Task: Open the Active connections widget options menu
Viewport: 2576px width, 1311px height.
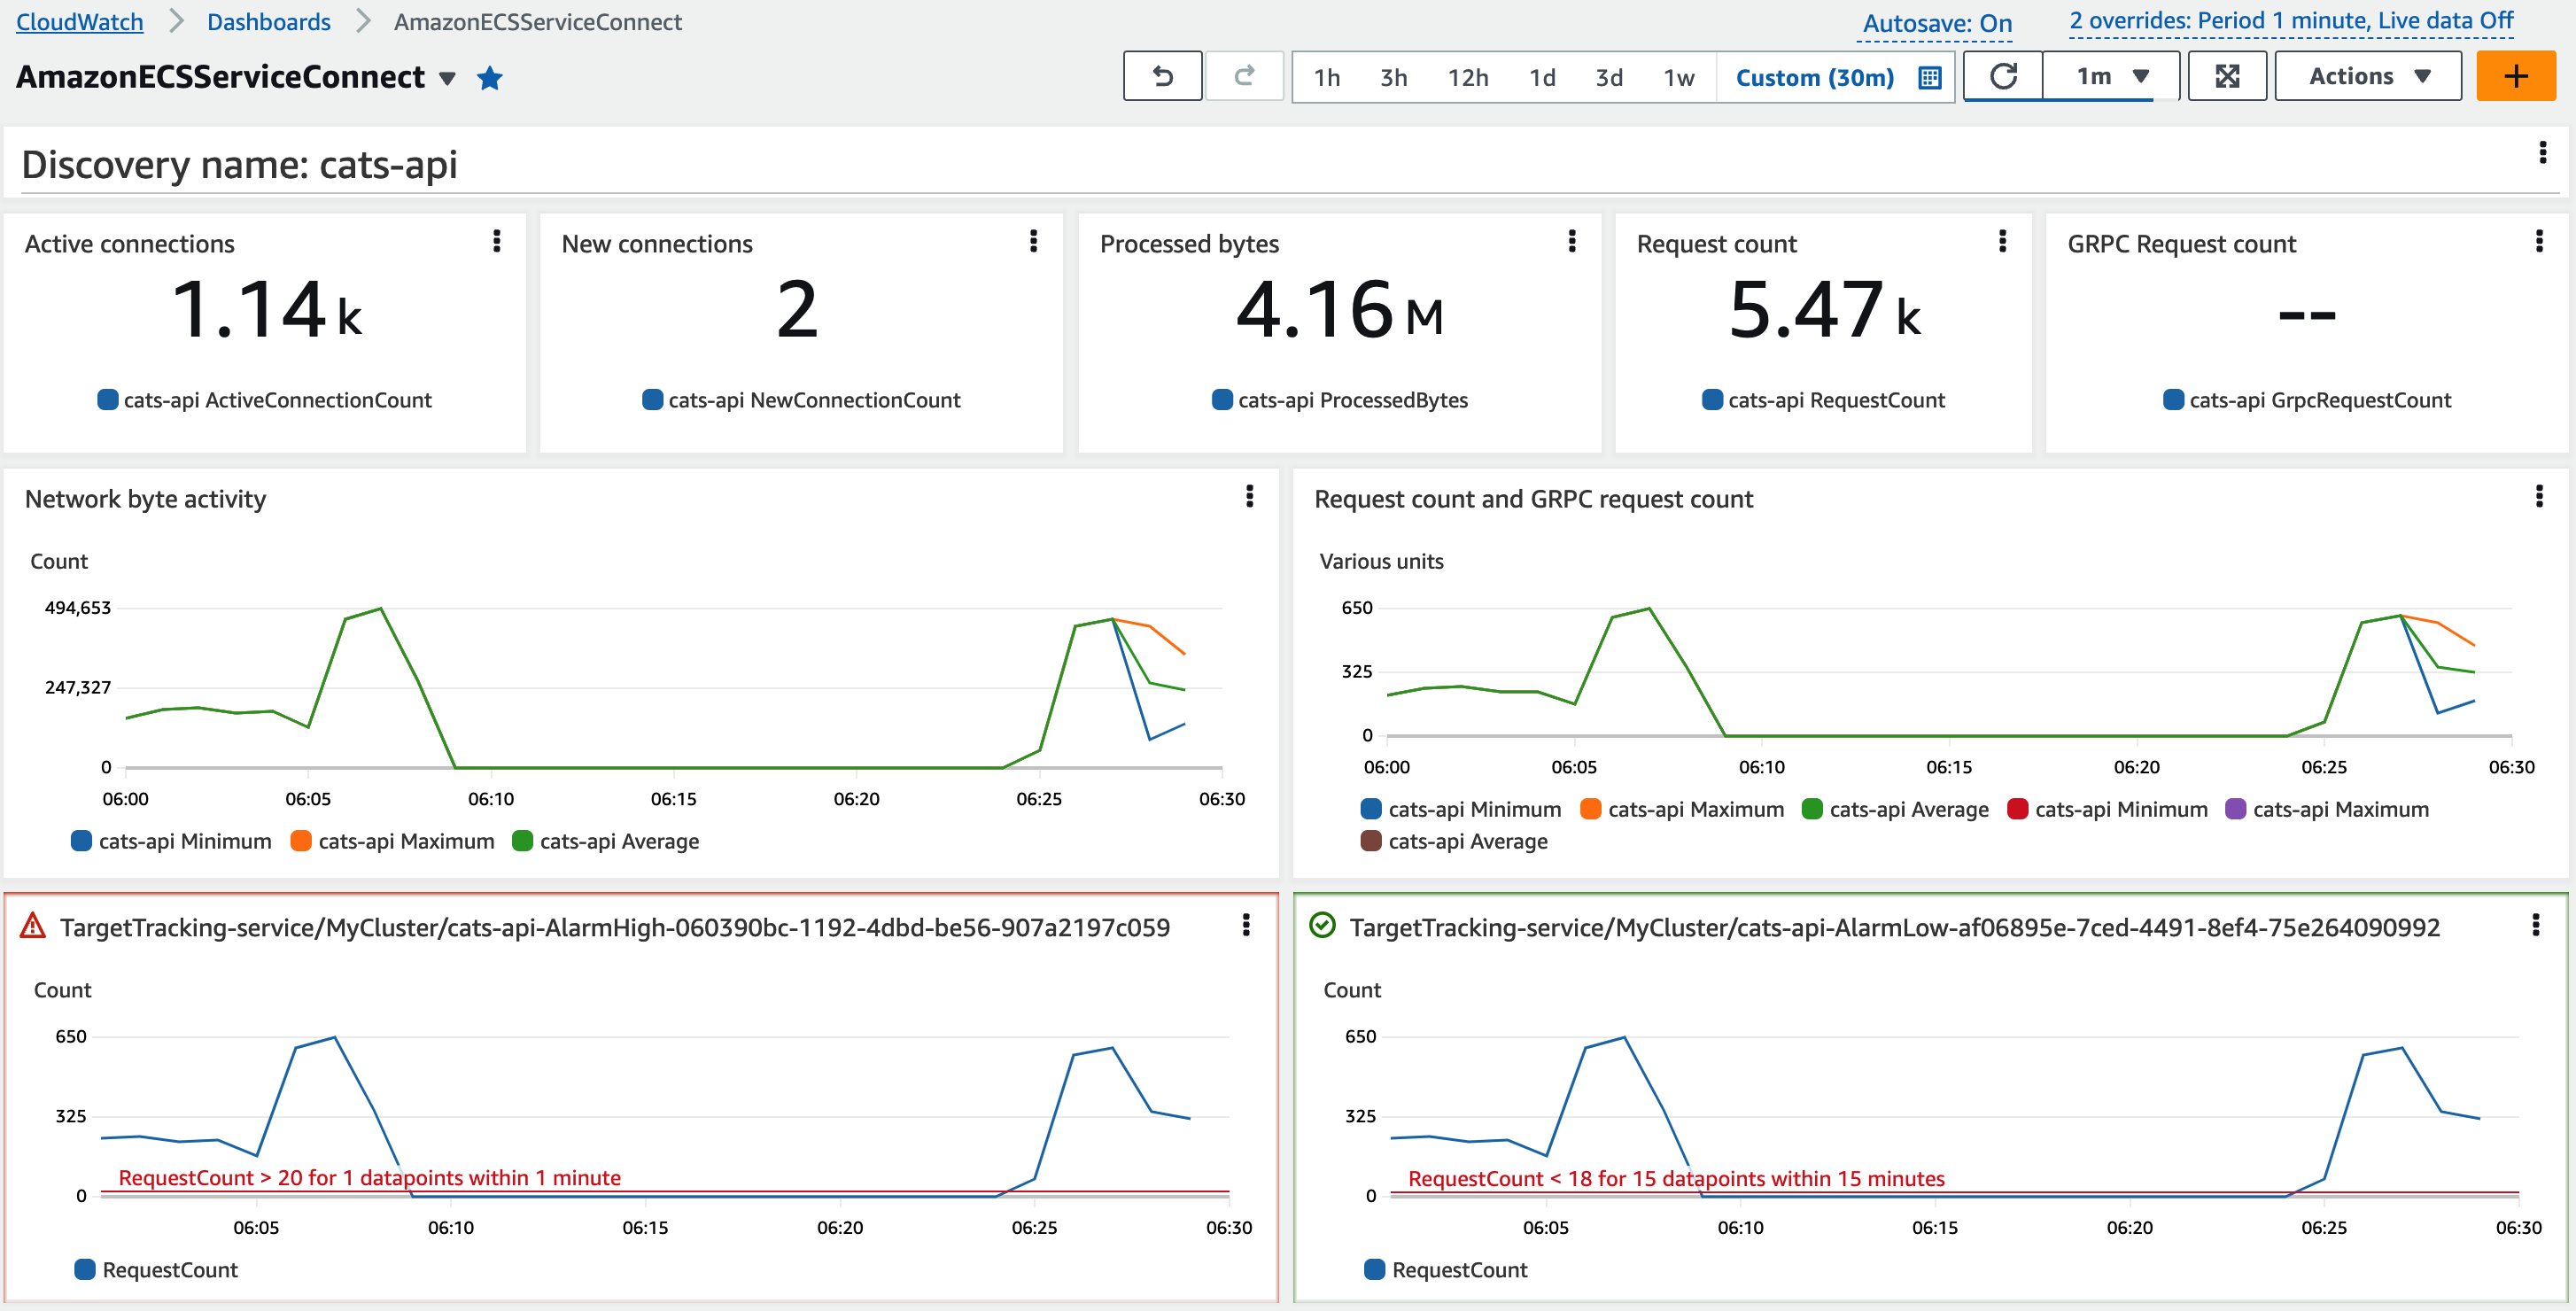Action: point(496,241)
